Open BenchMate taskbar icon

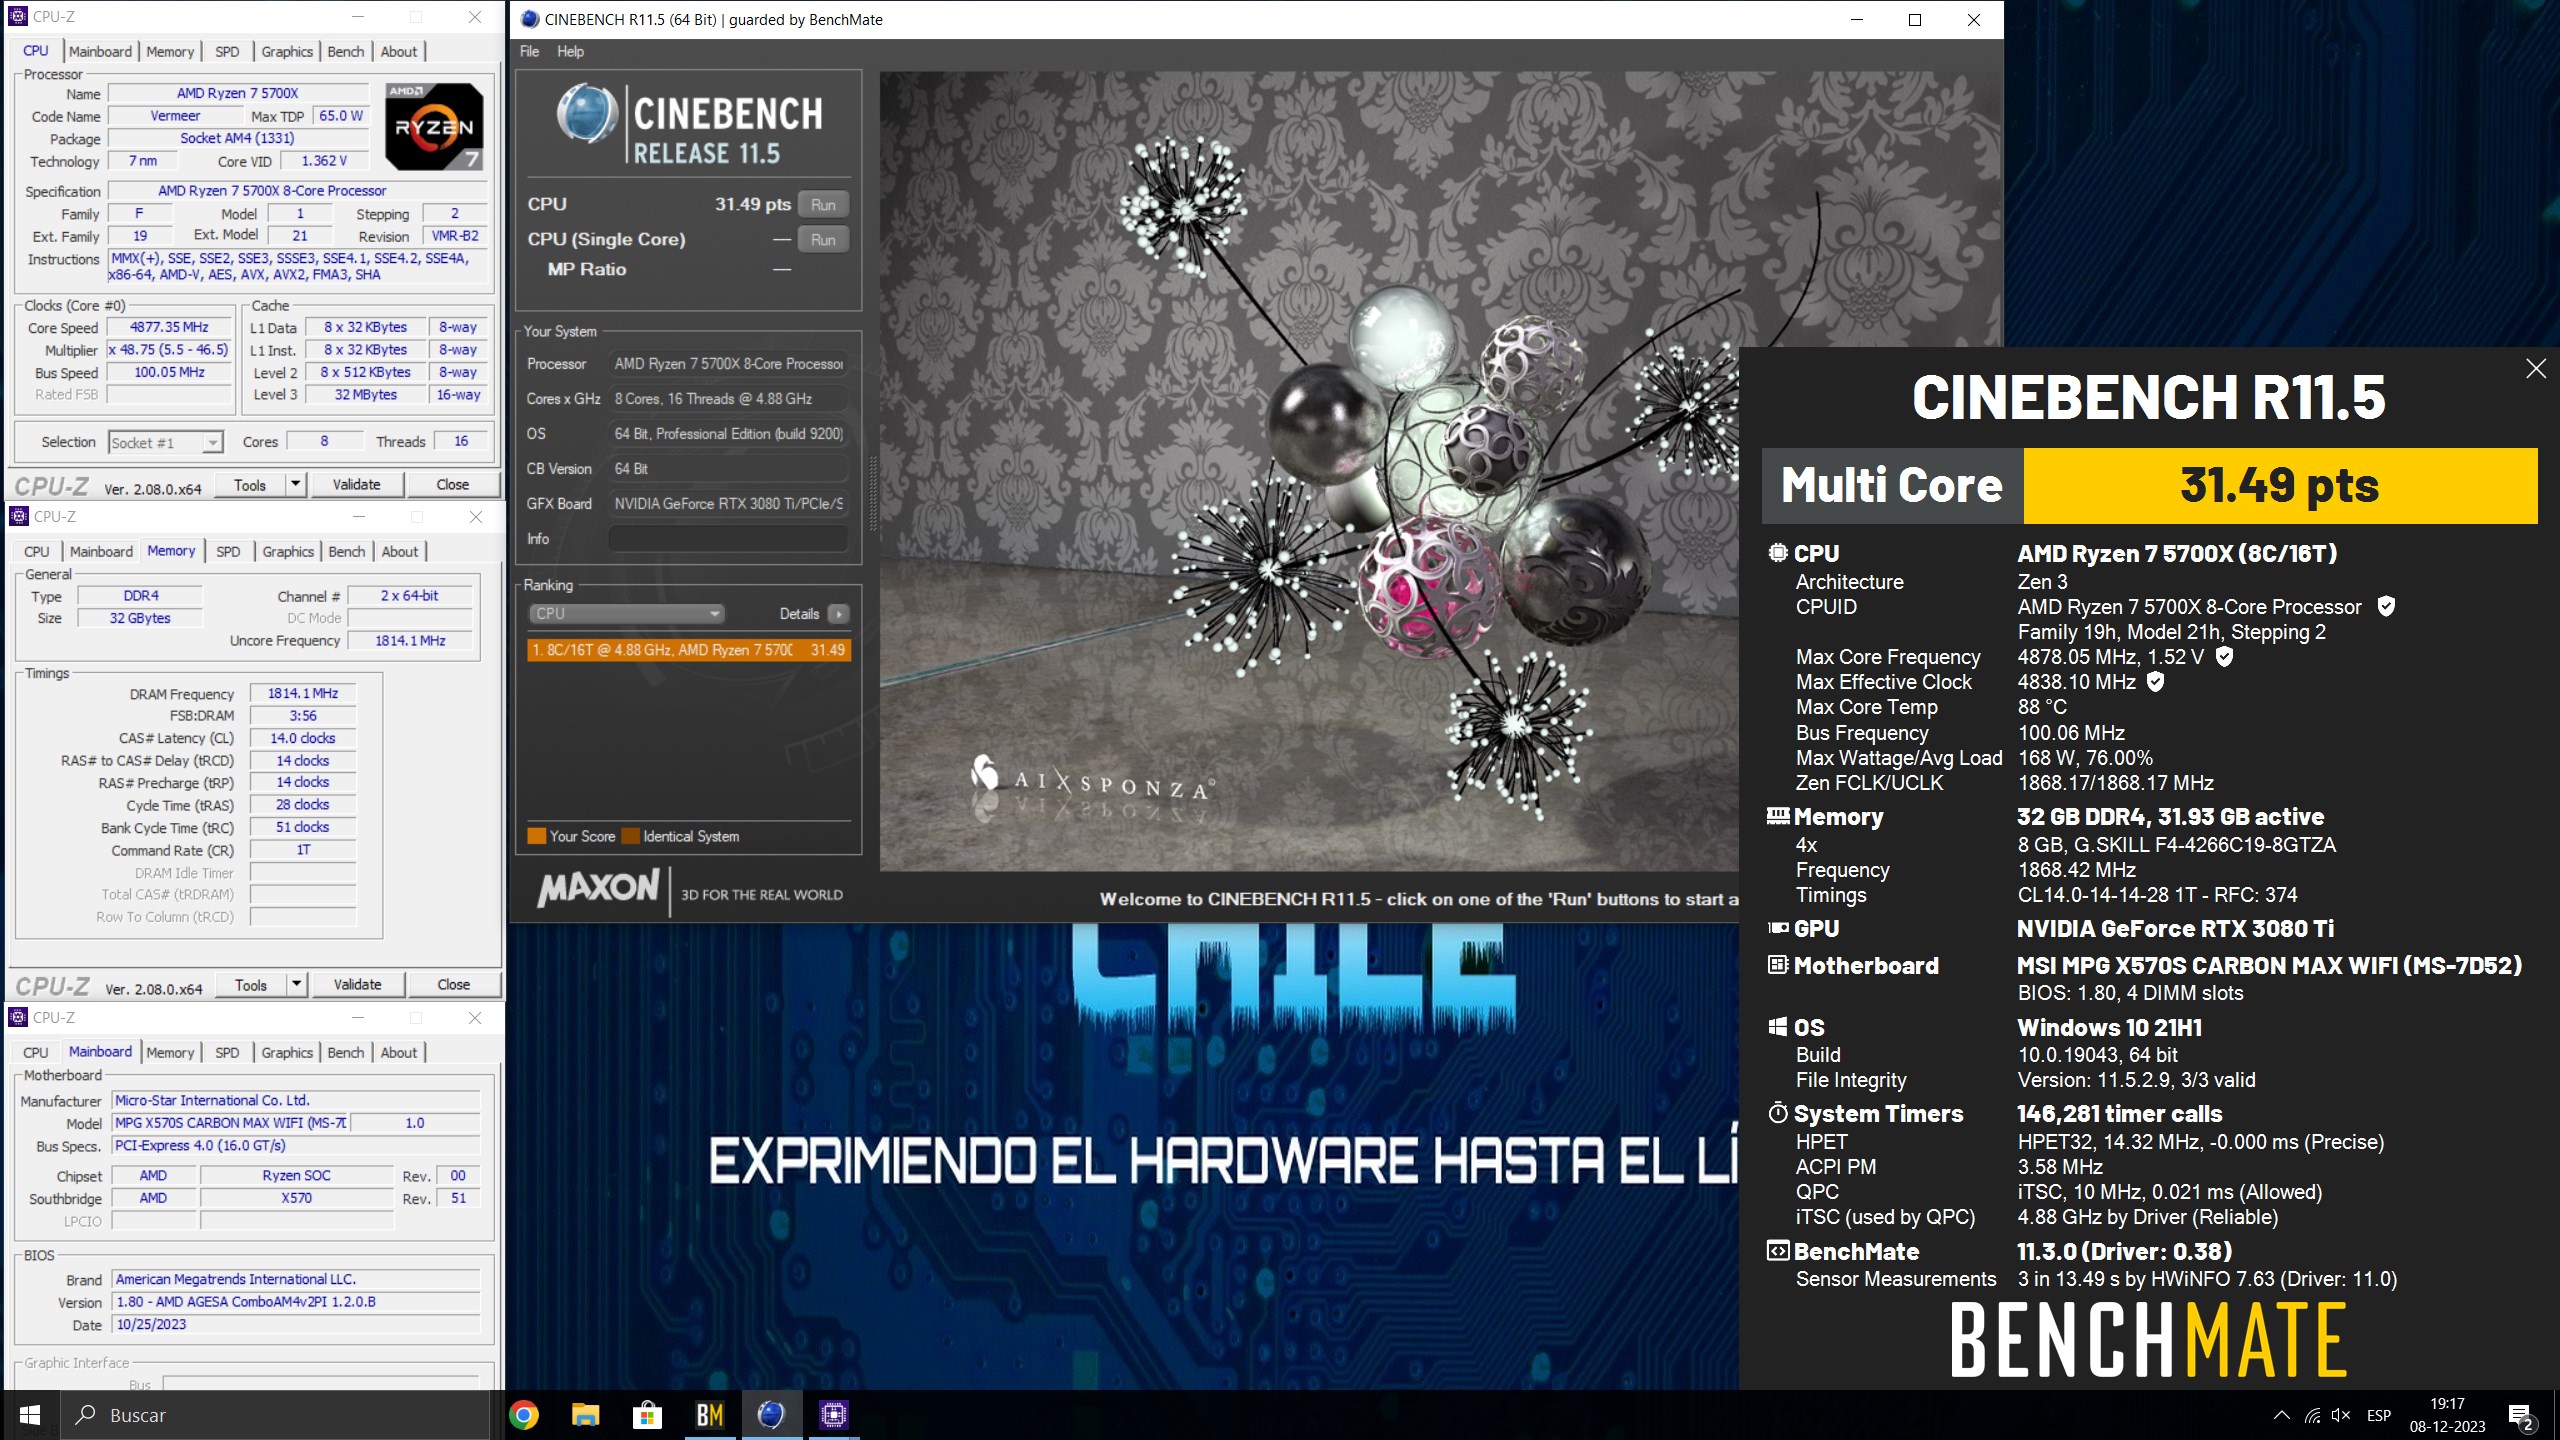(709, 1415)
